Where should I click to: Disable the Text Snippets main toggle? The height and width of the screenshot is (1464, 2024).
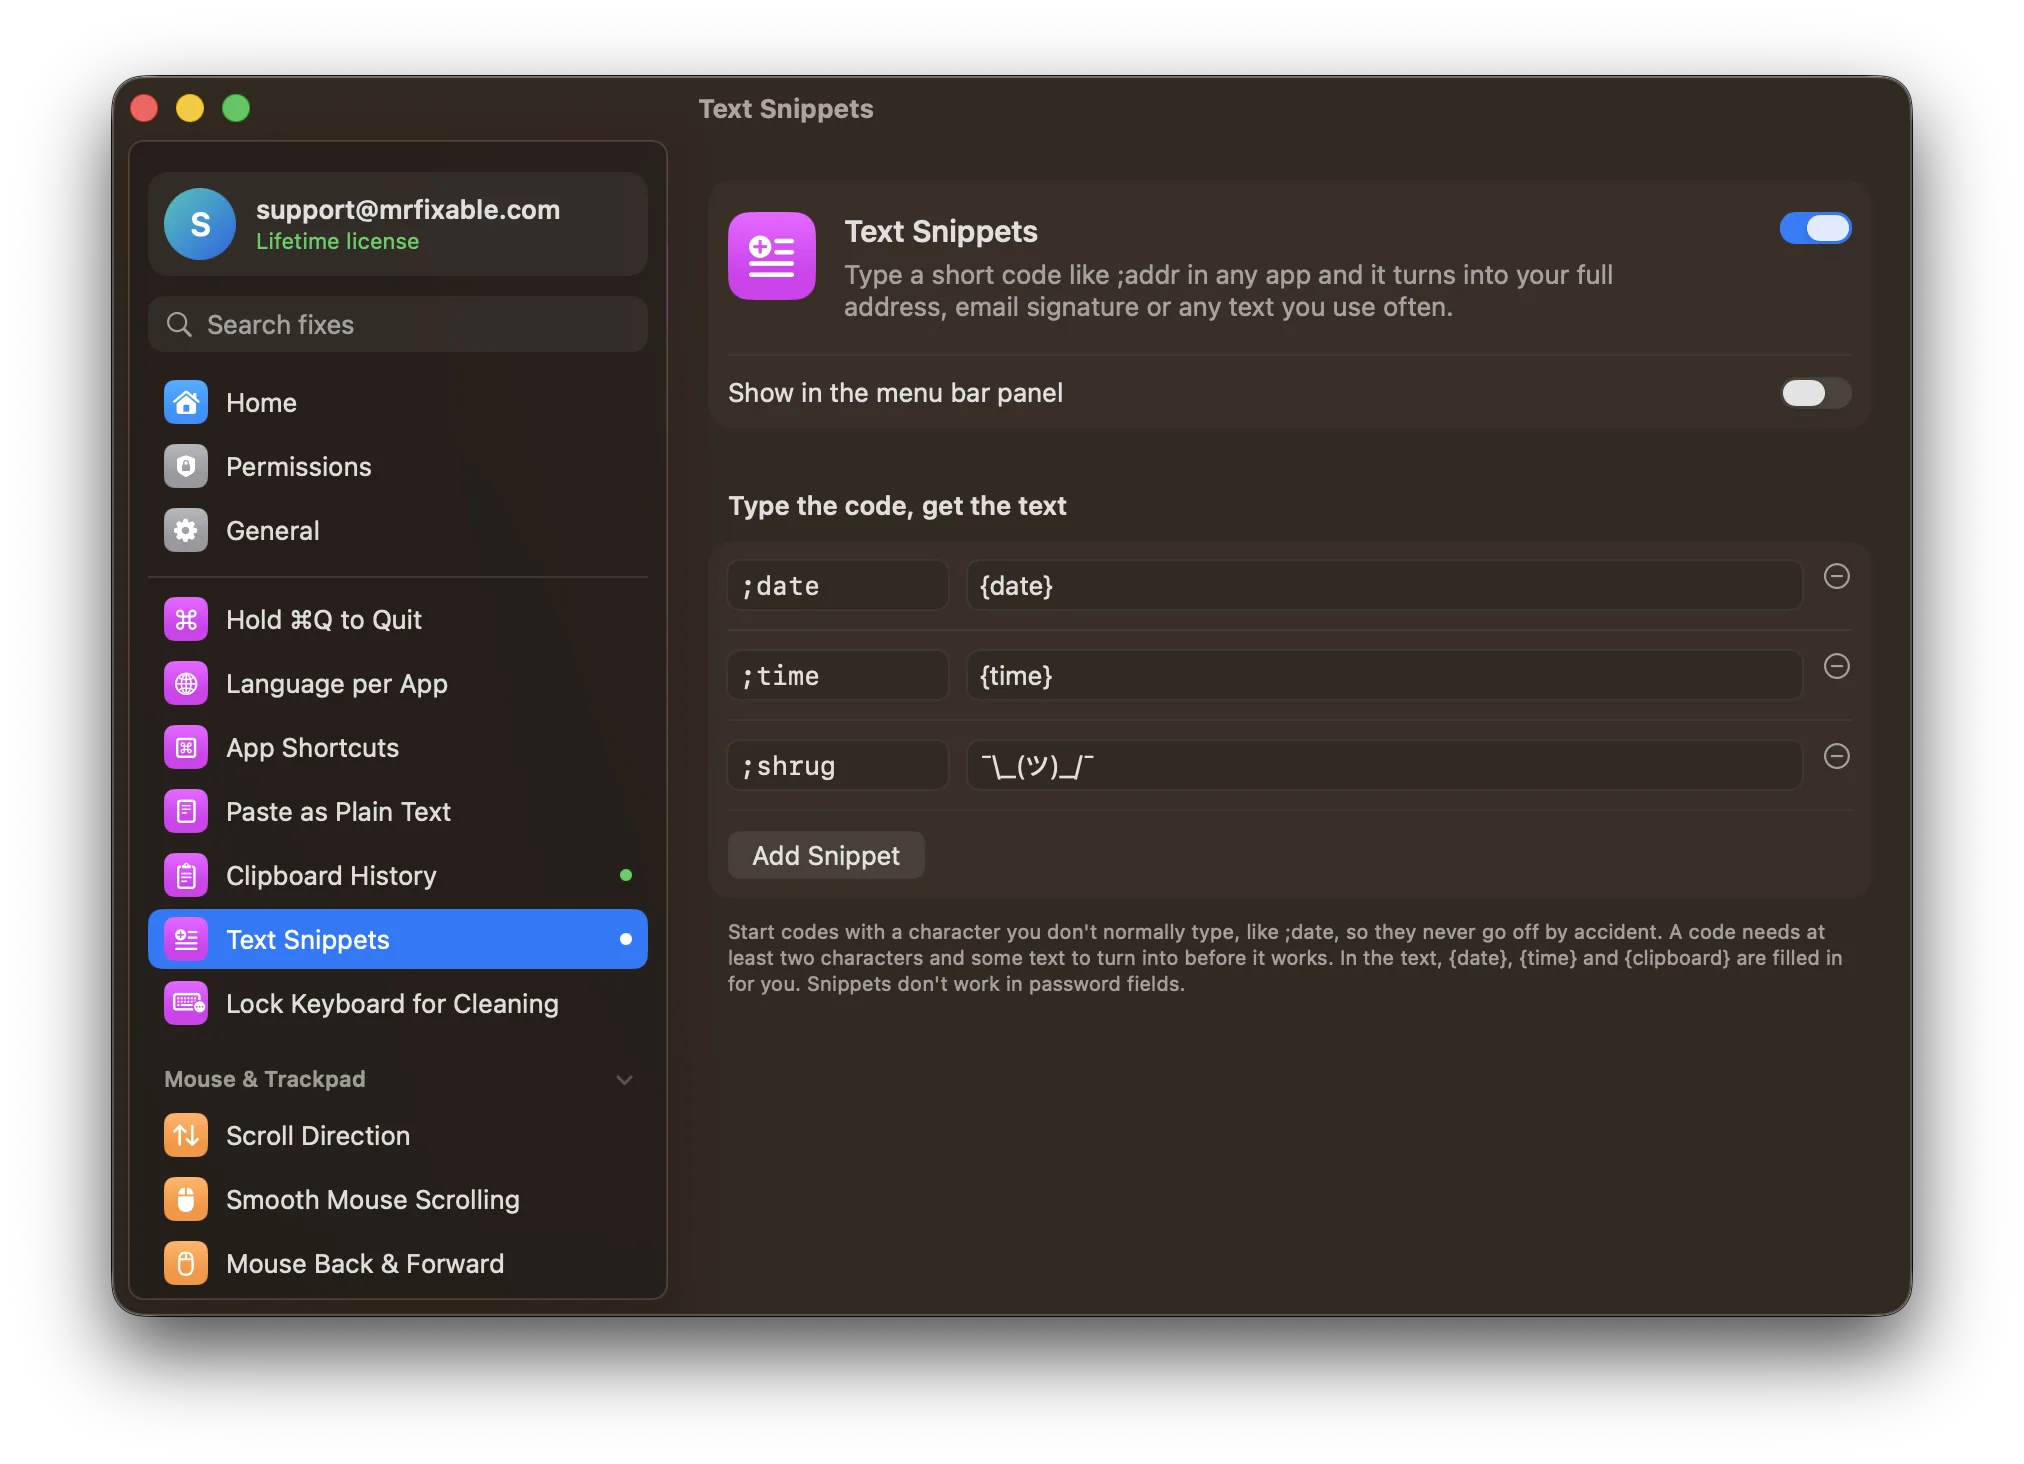pyautogui.click(x=1815, y=228)
